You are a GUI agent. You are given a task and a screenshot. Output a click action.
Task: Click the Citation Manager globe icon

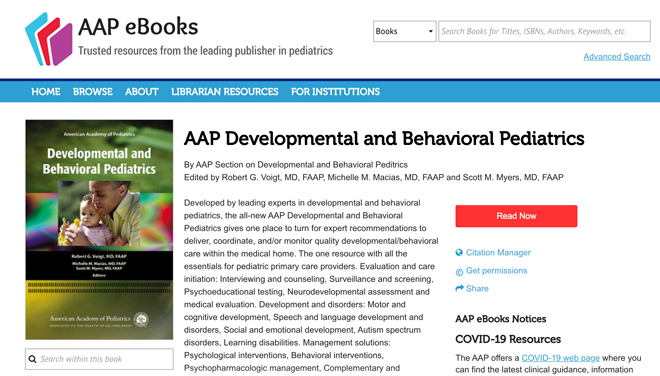pos(459,253)
